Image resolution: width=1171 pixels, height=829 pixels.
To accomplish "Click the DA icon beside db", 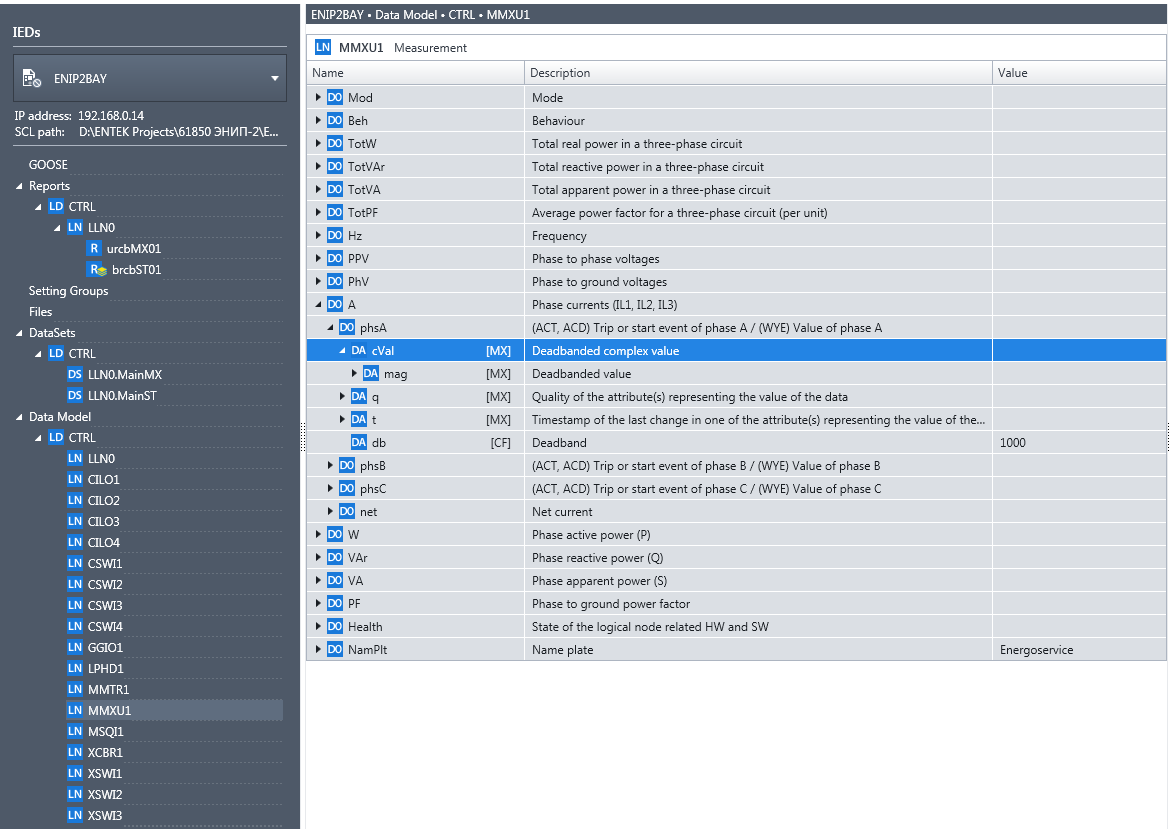I will pos(359,443).
